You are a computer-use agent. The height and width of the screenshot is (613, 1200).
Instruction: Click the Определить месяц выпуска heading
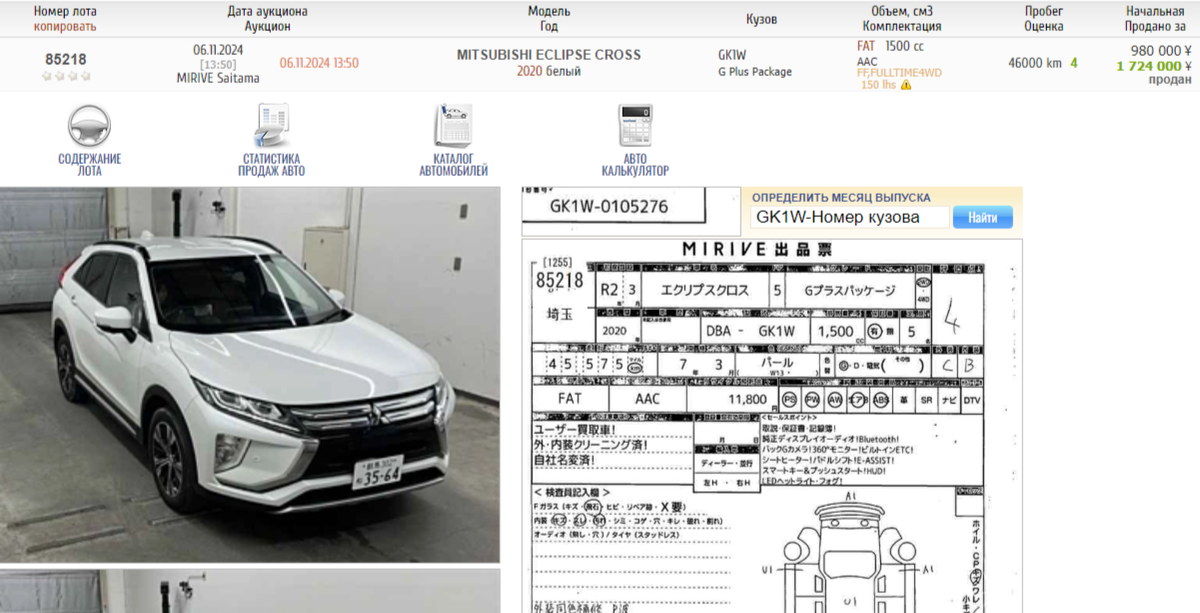pos(841,198)
